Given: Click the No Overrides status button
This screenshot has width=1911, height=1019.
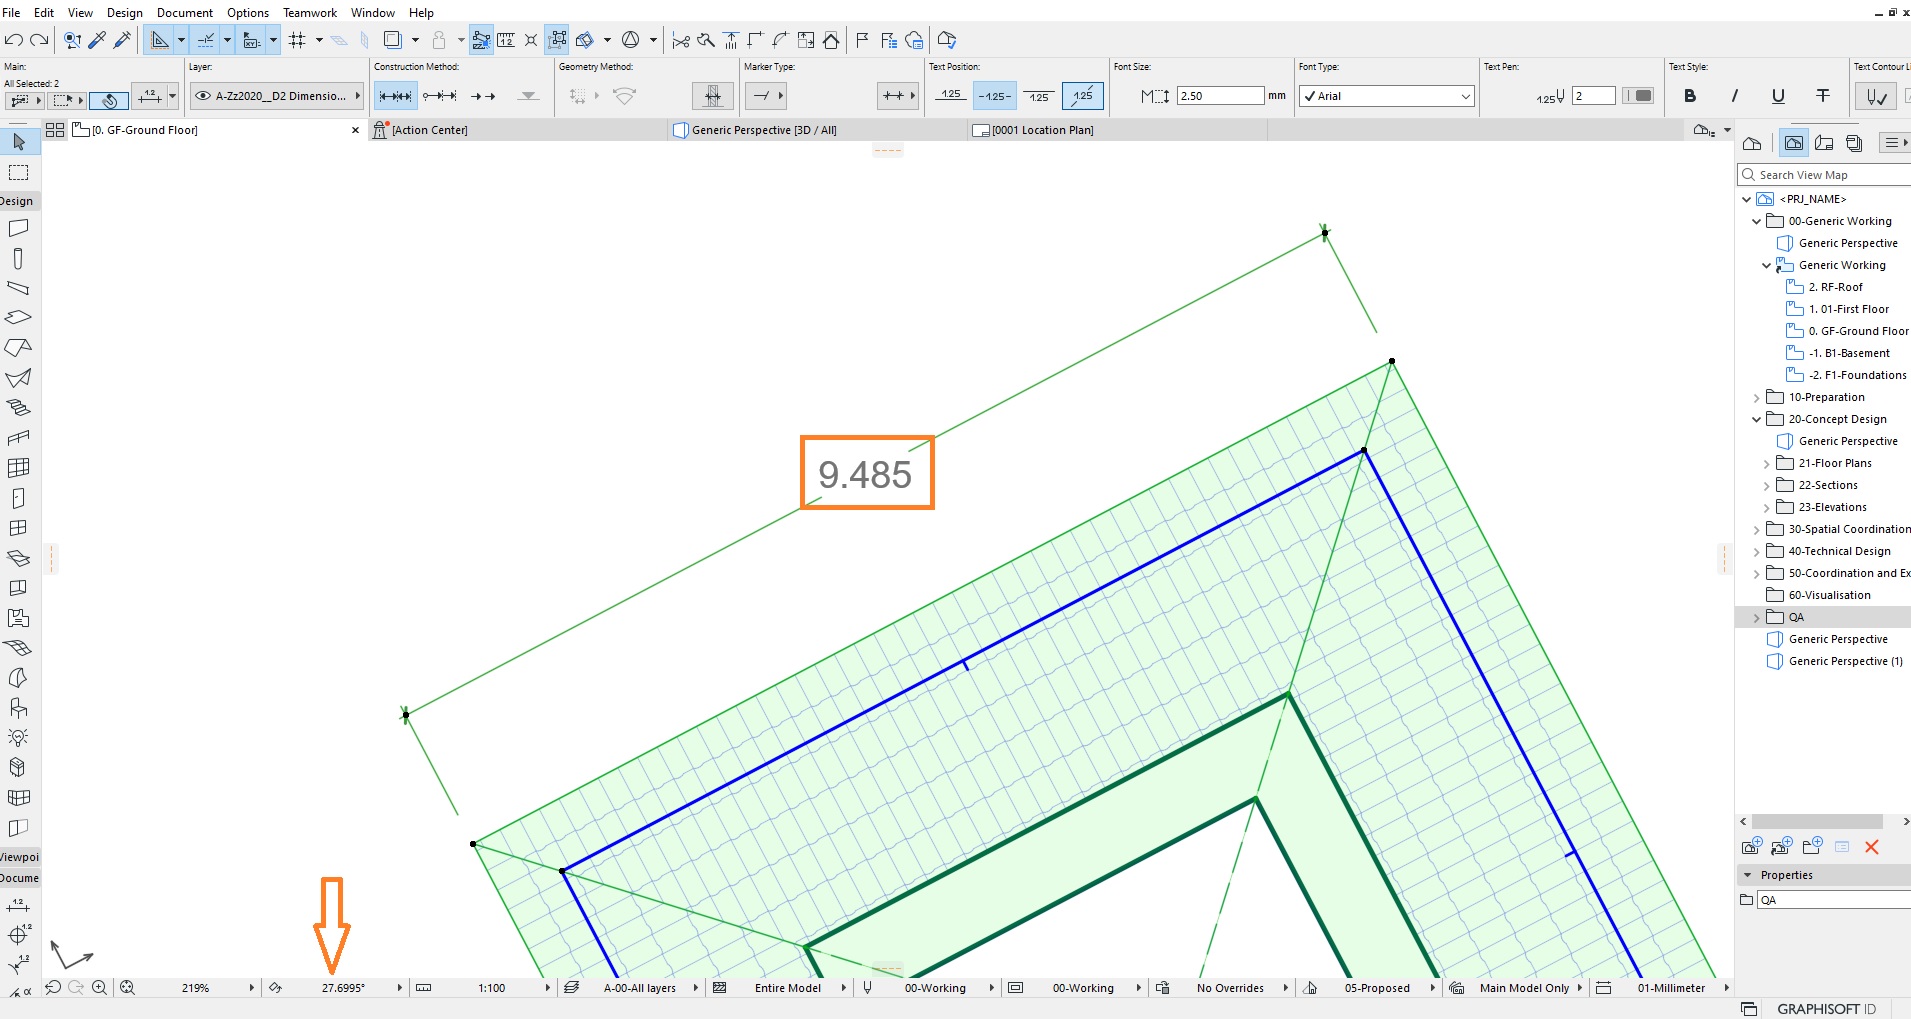Looking at the screenshot, I should coord(1230,988).
